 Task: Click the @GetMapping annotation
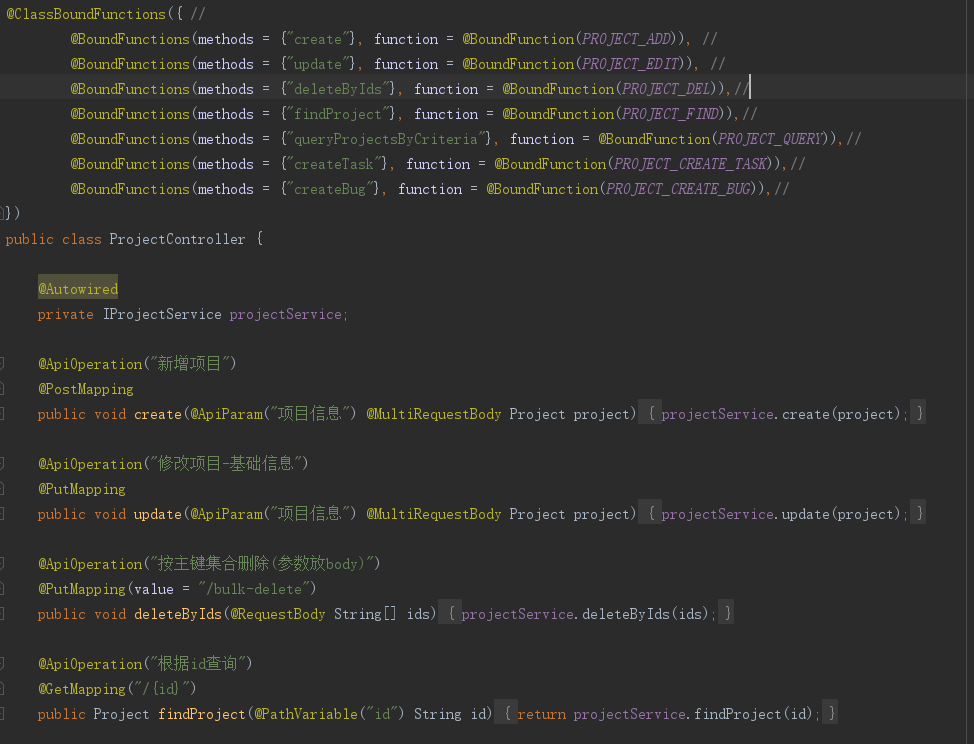point(82,689)
